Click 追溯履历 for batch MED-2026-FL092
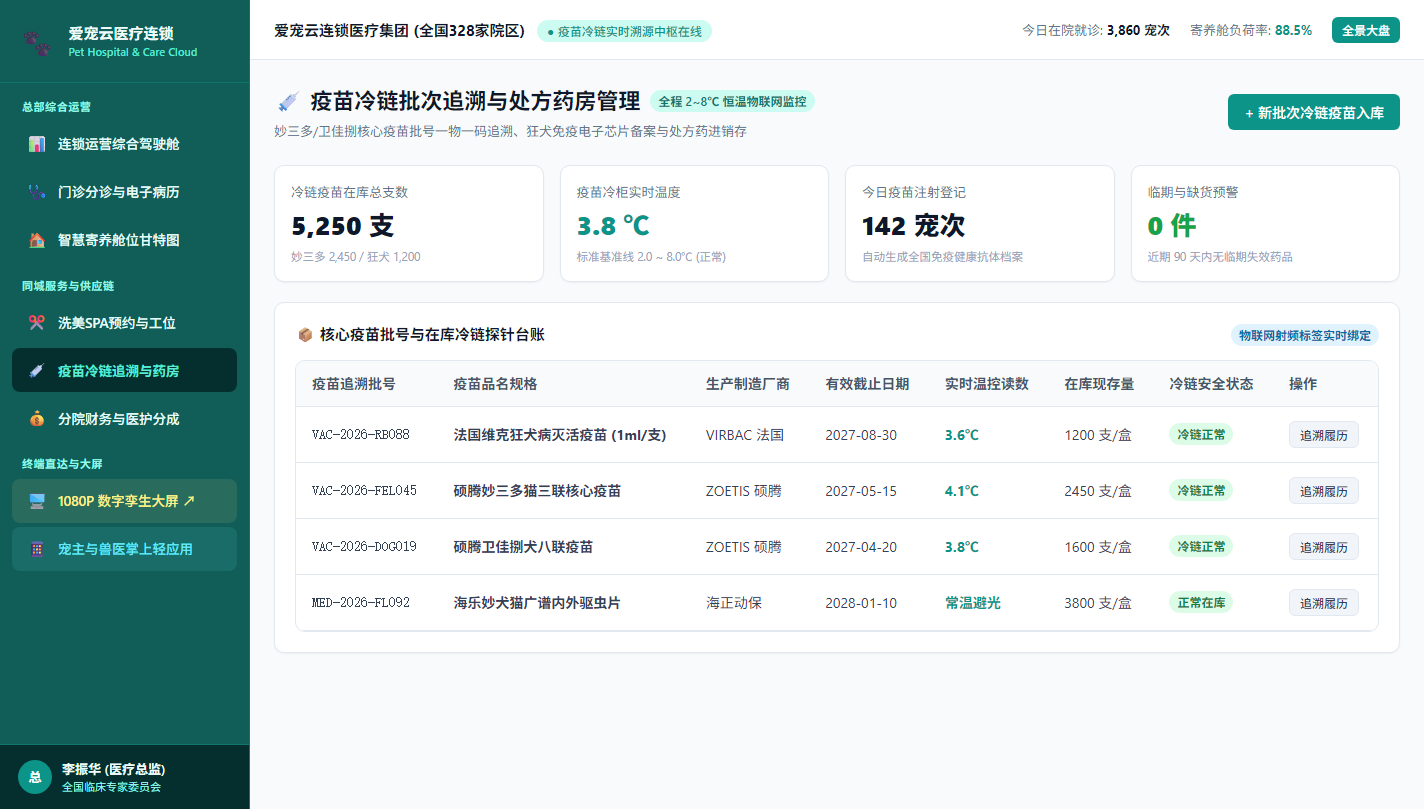The height and width of the screenshot is (809, 1424). coord(1323,603)
